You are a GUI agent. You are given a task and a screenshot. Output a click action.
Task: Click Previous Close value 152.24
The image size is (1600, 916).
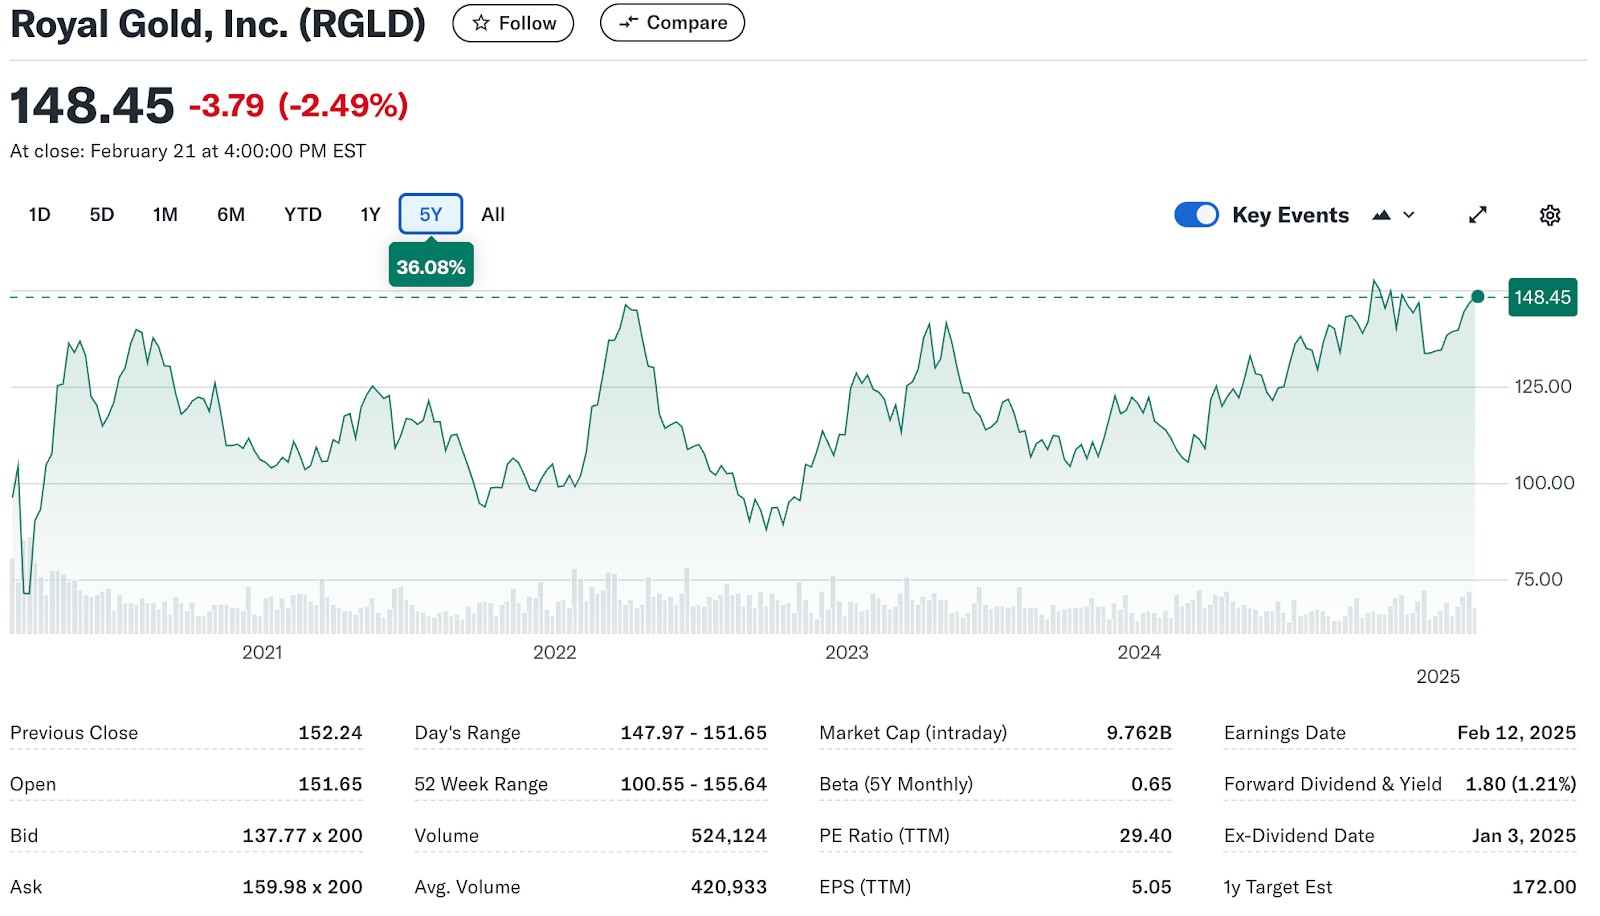pos(330,733)
